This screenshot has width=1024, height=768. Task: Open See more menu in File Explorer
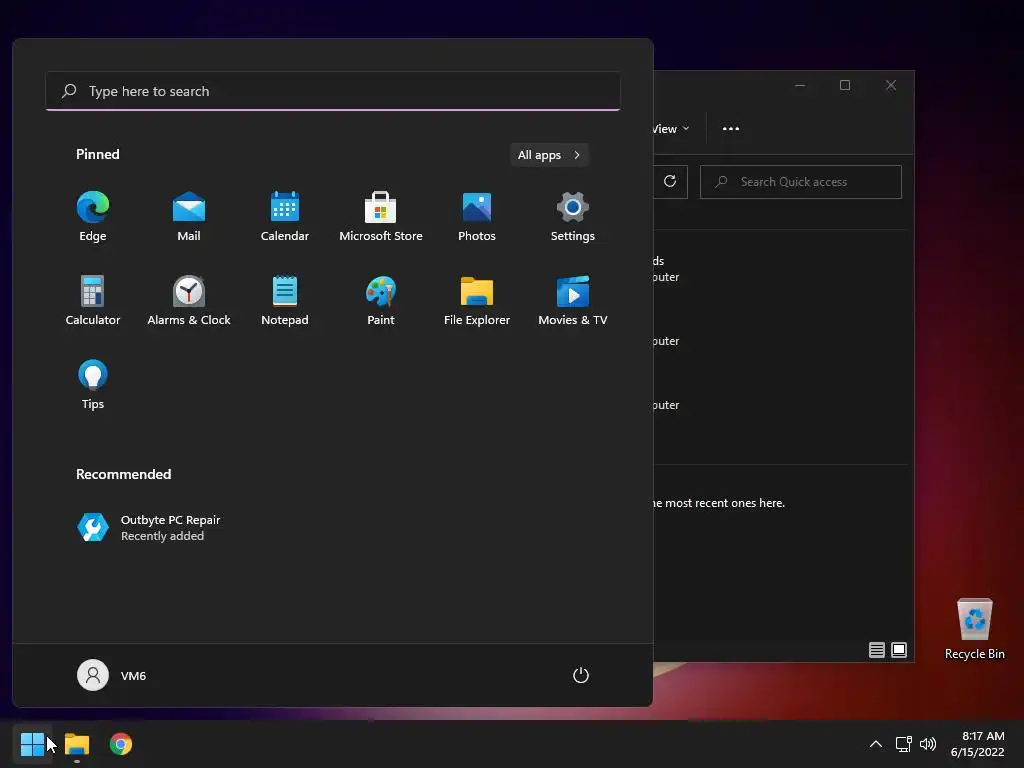[731, 129]
